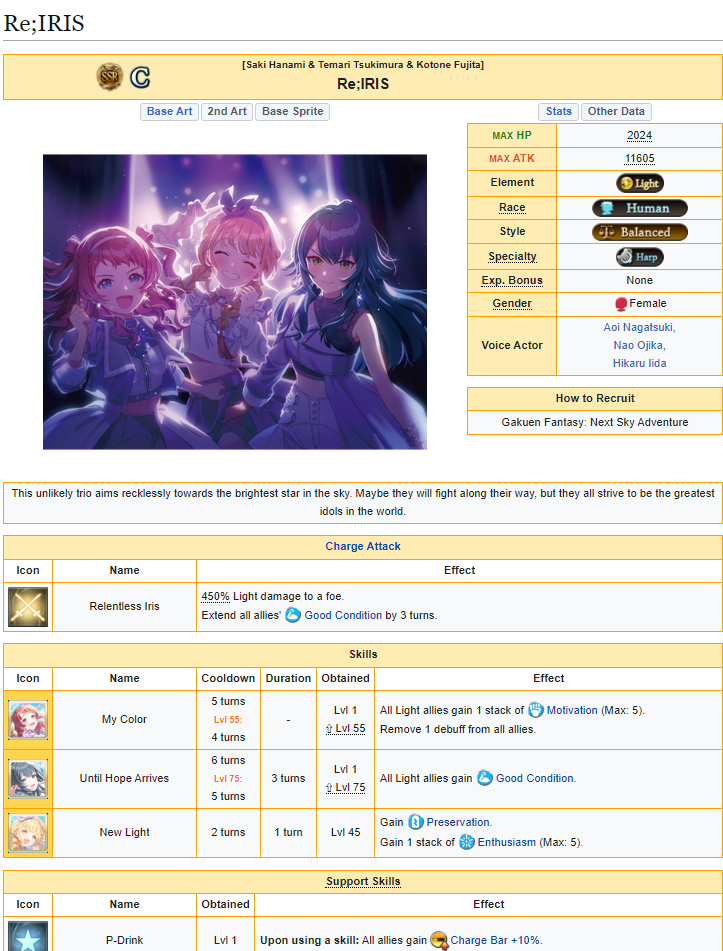723x951 pixels.
Task: Click the SSR rarity badge icon
Action: point(110,77)
